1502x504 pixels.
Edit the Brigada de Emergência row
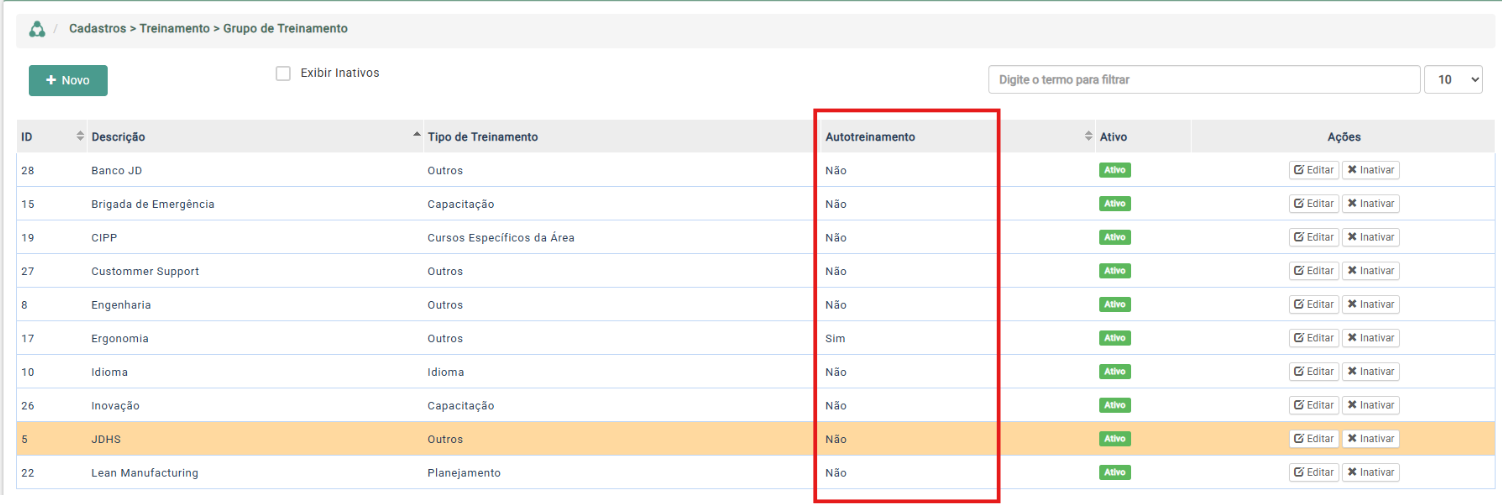1314,204
